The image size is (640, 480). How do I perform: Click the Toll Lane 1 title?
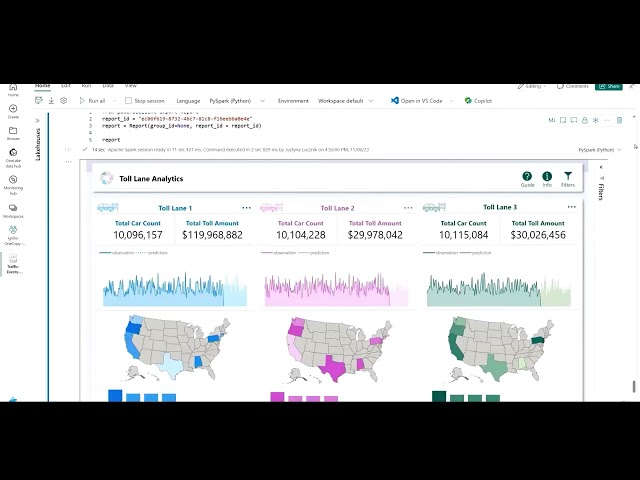(x=175, y=208)
